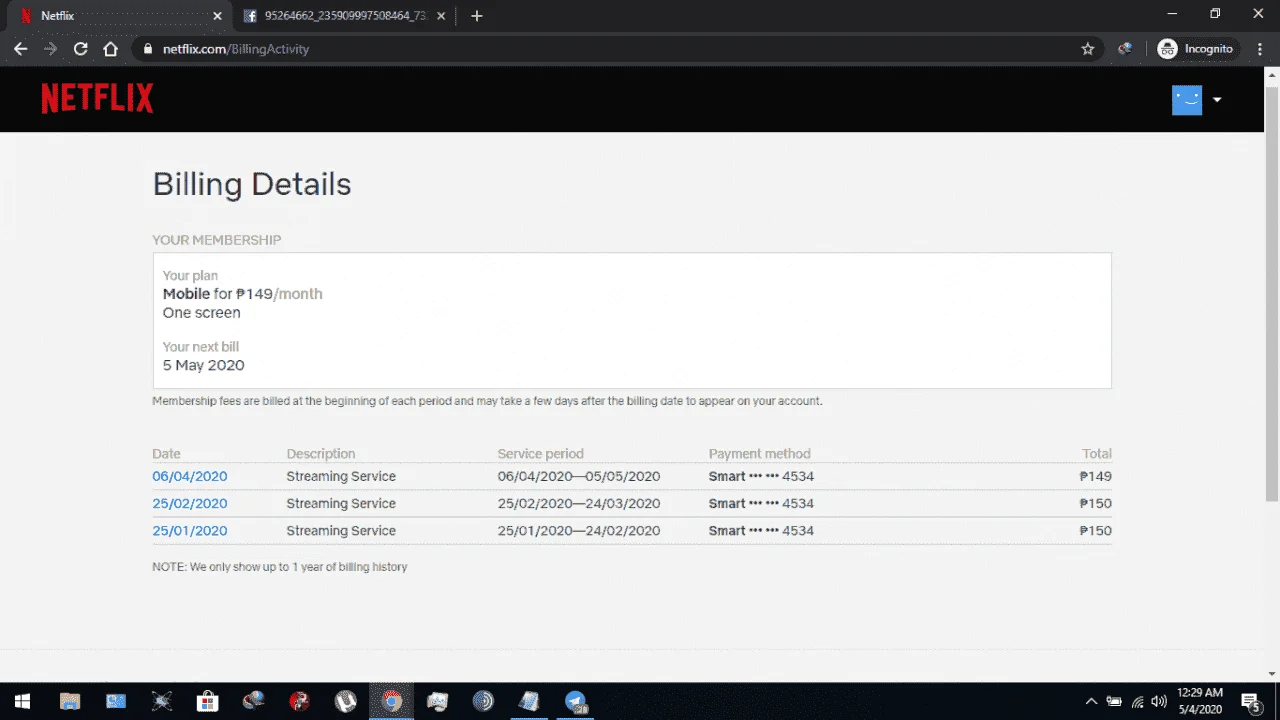1280x720 pixels.
Task: Open the 25/01/2020 invoice link
Action: [x=190, y=531]
